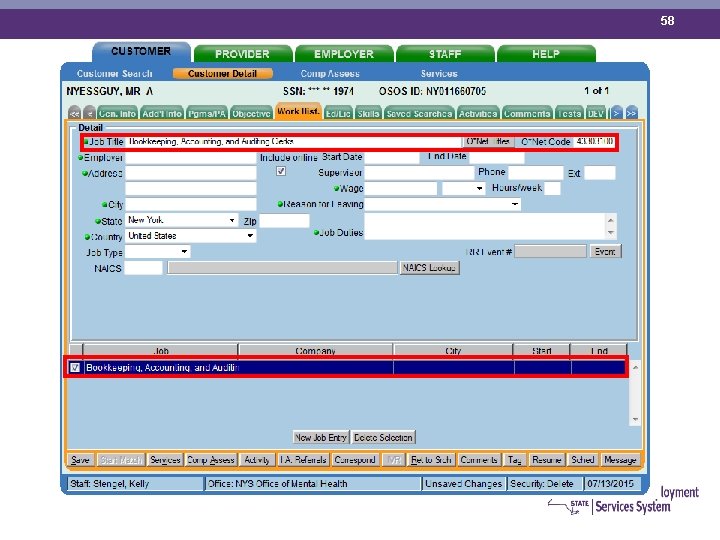This screenshot has width=720, height=540.
Task: Open the State dropdown
Action: (232, 220)
